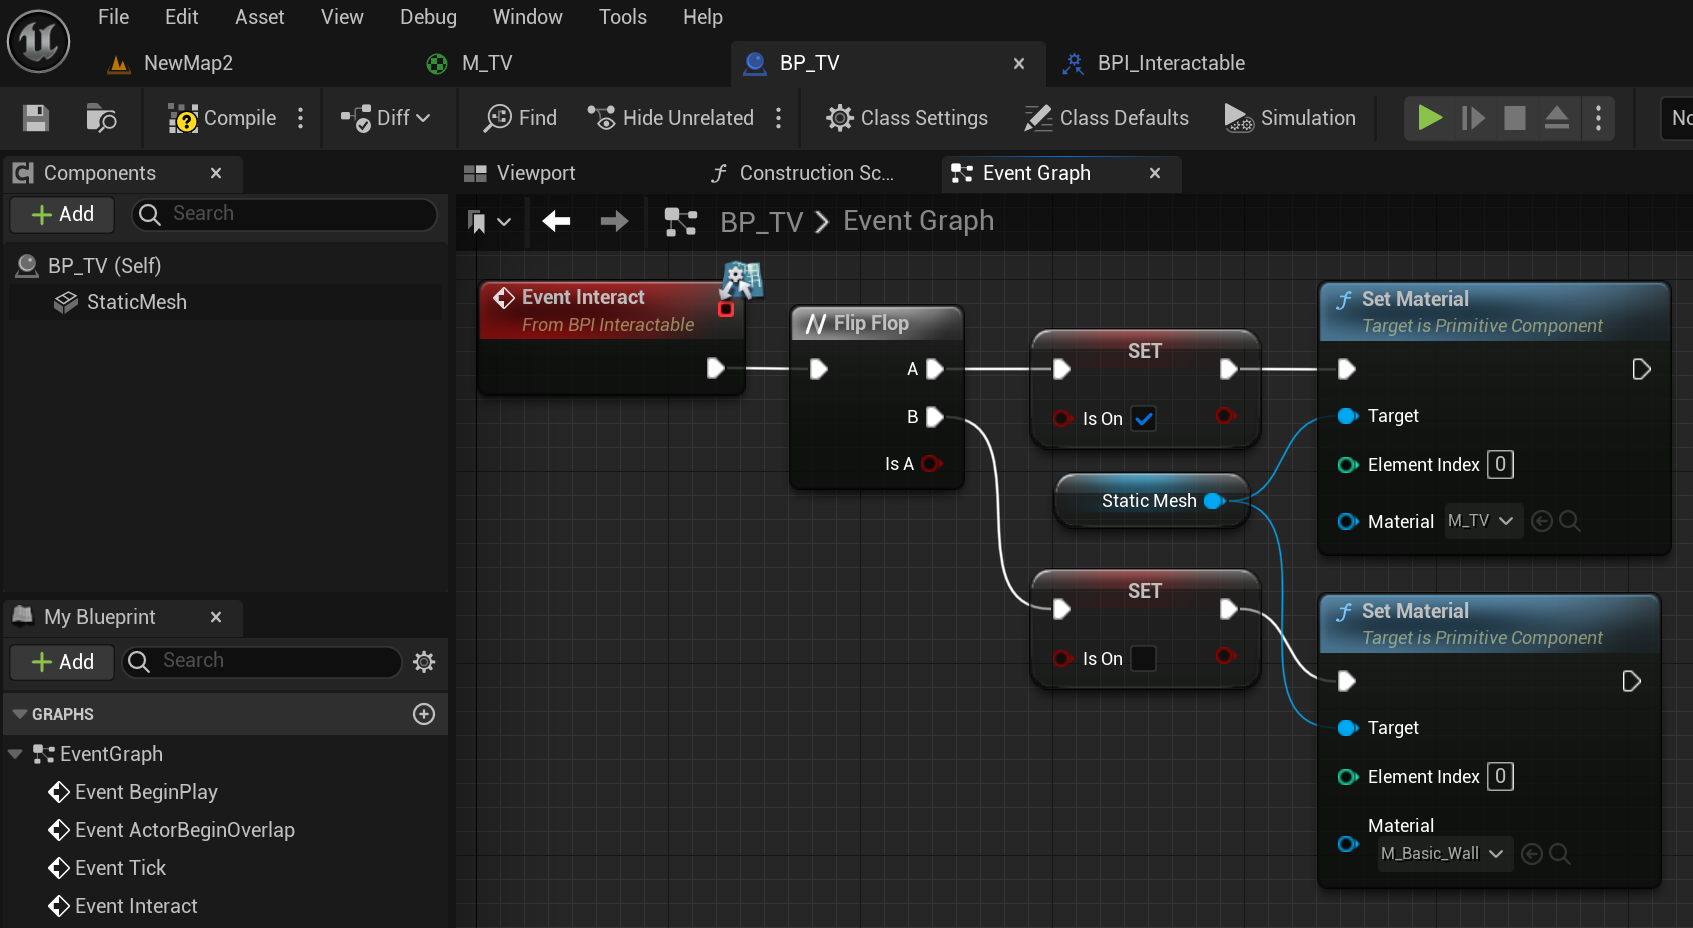Click the Stop playback button
Image resolution: width=1693 pixels, height=928 pixels.
[x=1515, y=118]
